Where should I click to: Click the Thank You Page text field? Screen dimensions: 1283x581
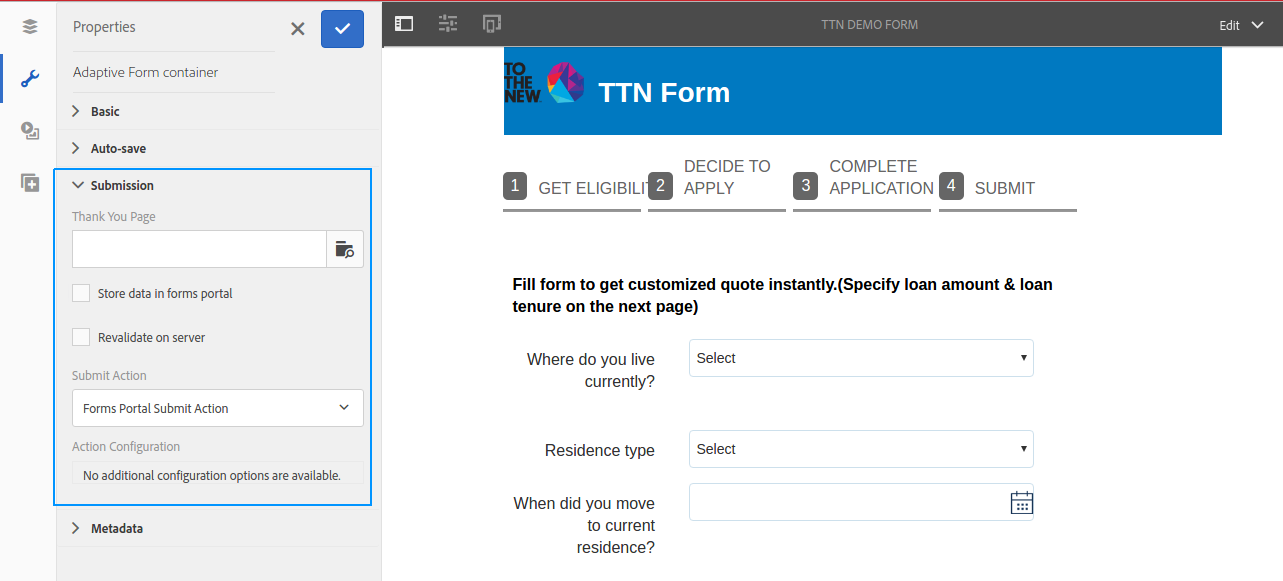tap(199, 249)
